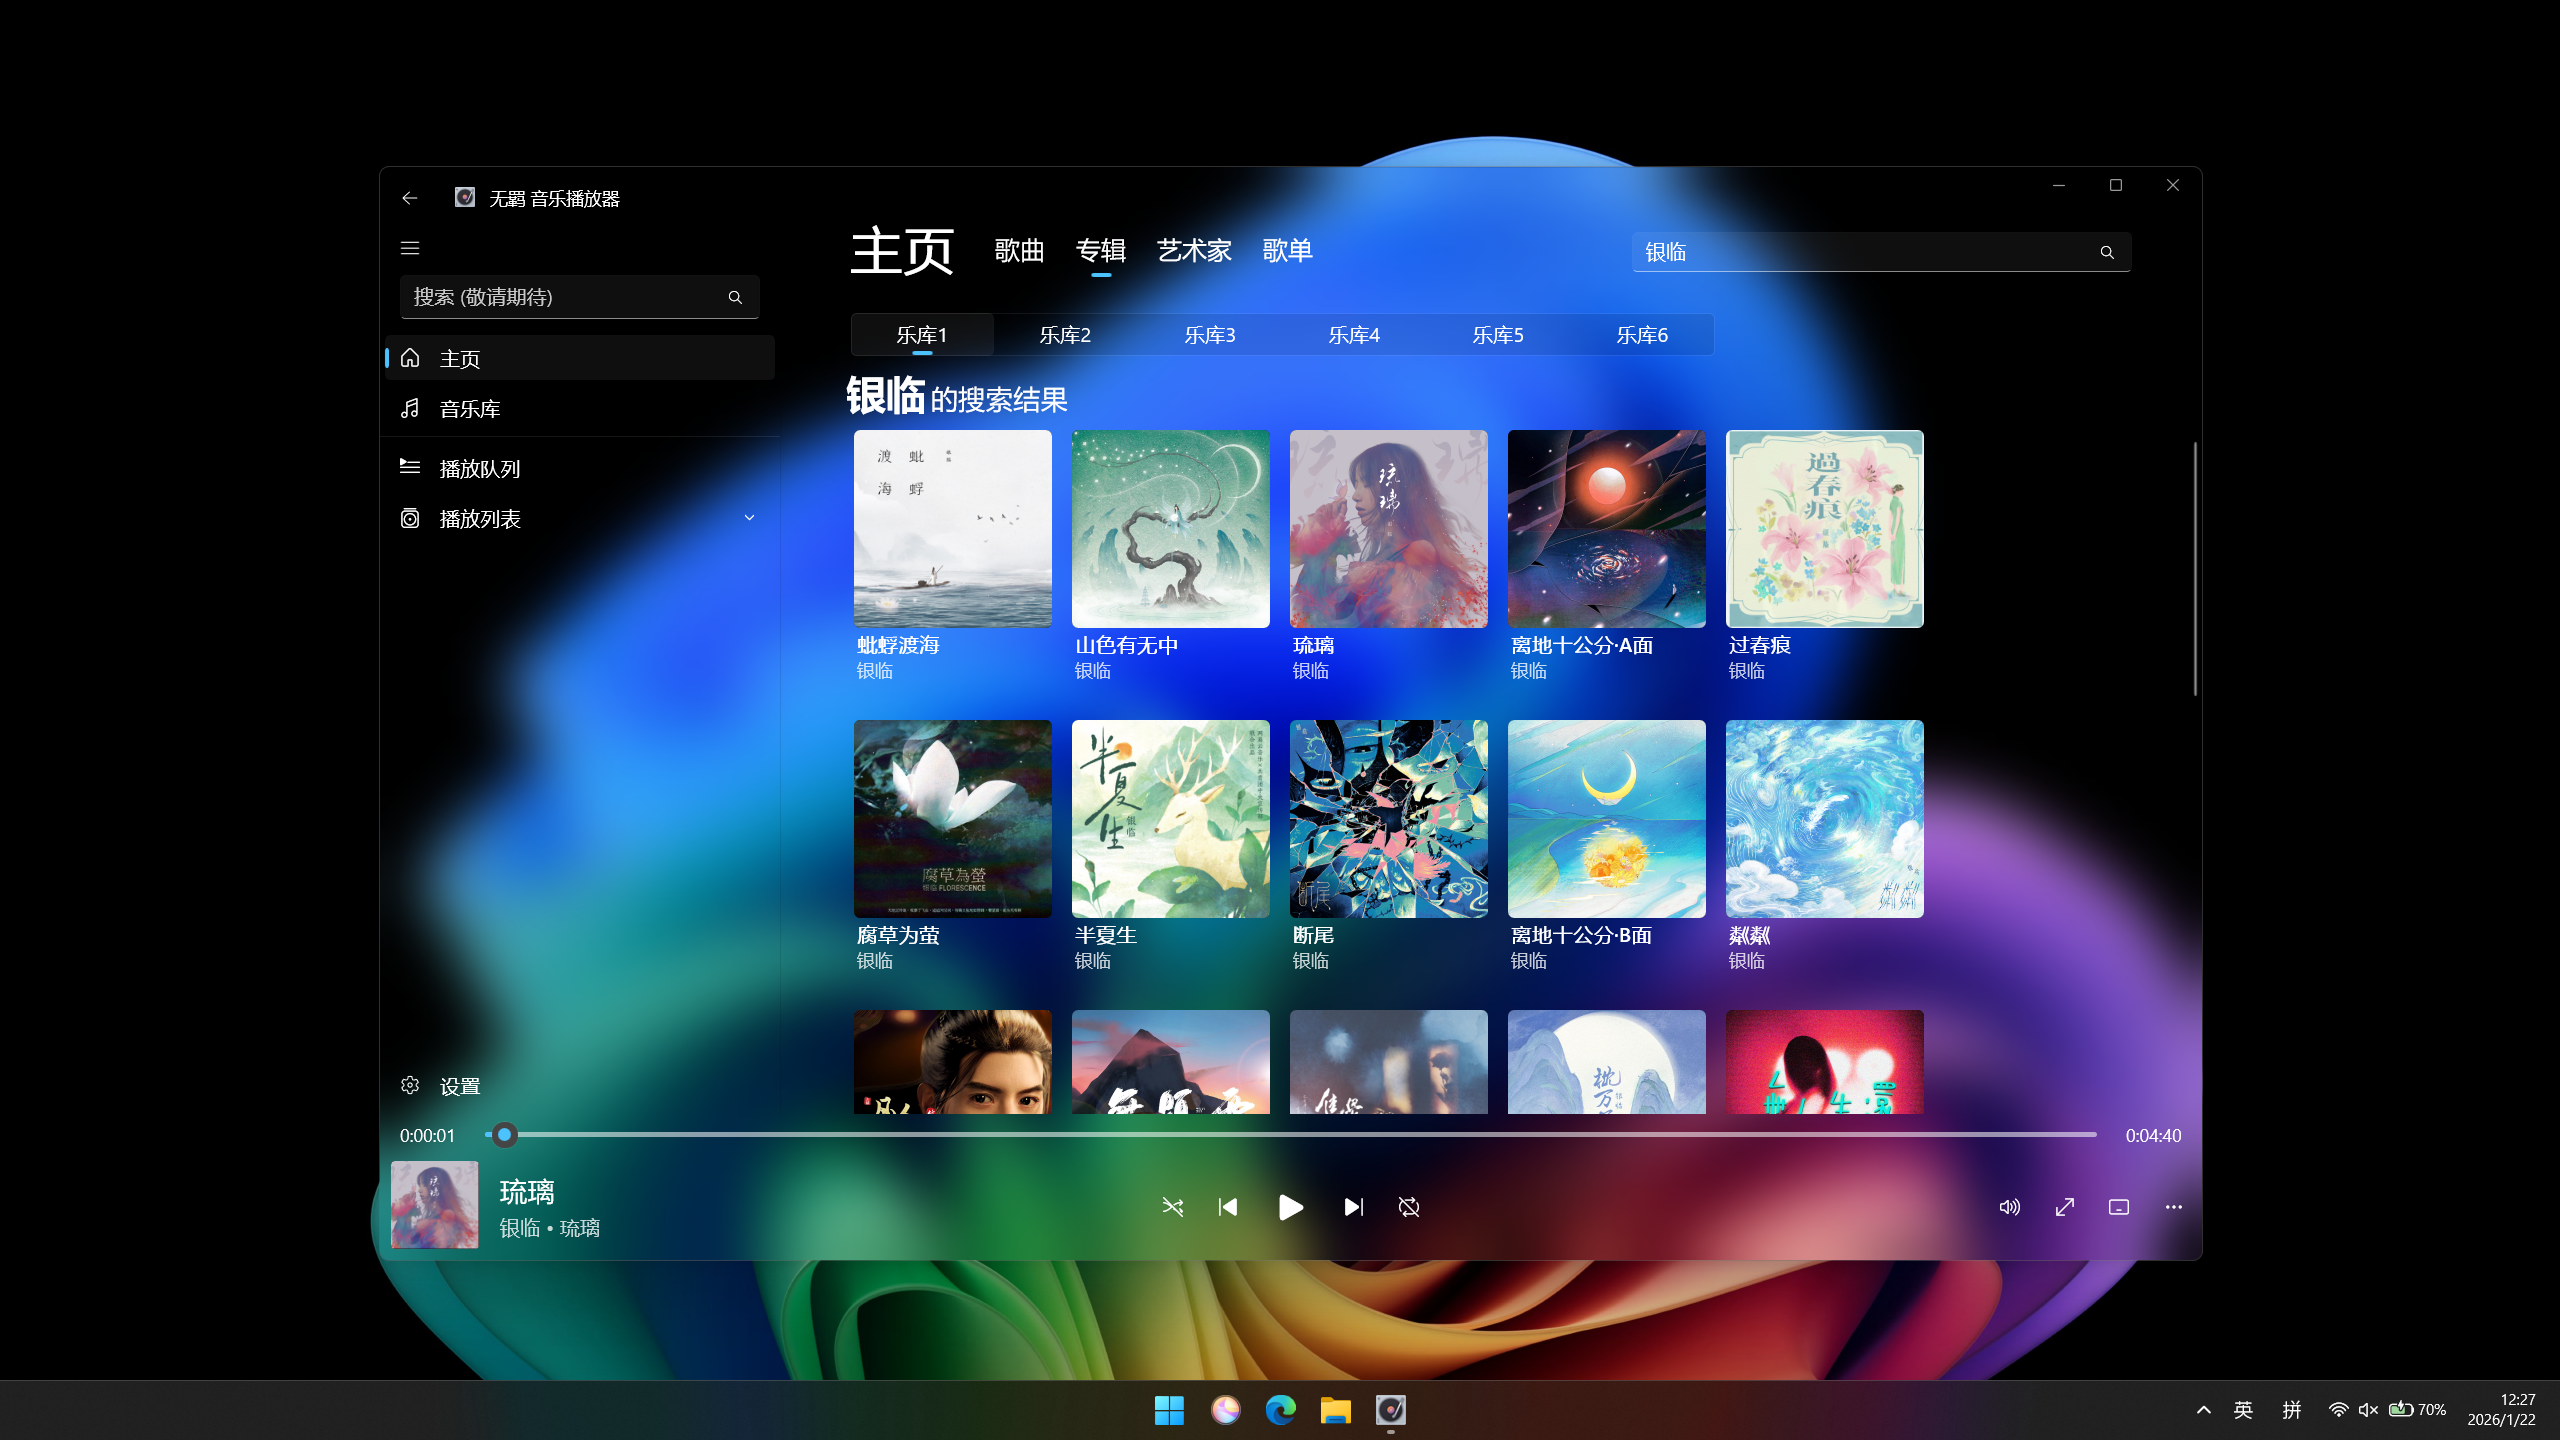
Task: Select the 艺术家 header tab
Action: click(x=1194, y=251)
